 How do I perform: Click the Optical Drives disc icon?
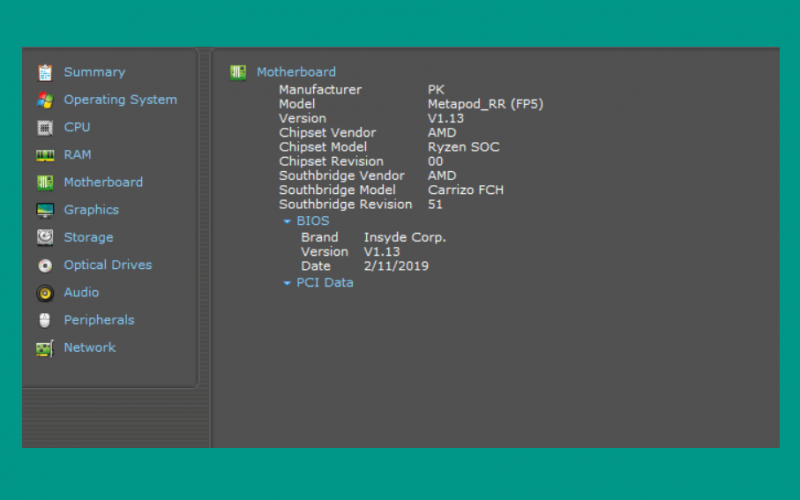[45, 265]
